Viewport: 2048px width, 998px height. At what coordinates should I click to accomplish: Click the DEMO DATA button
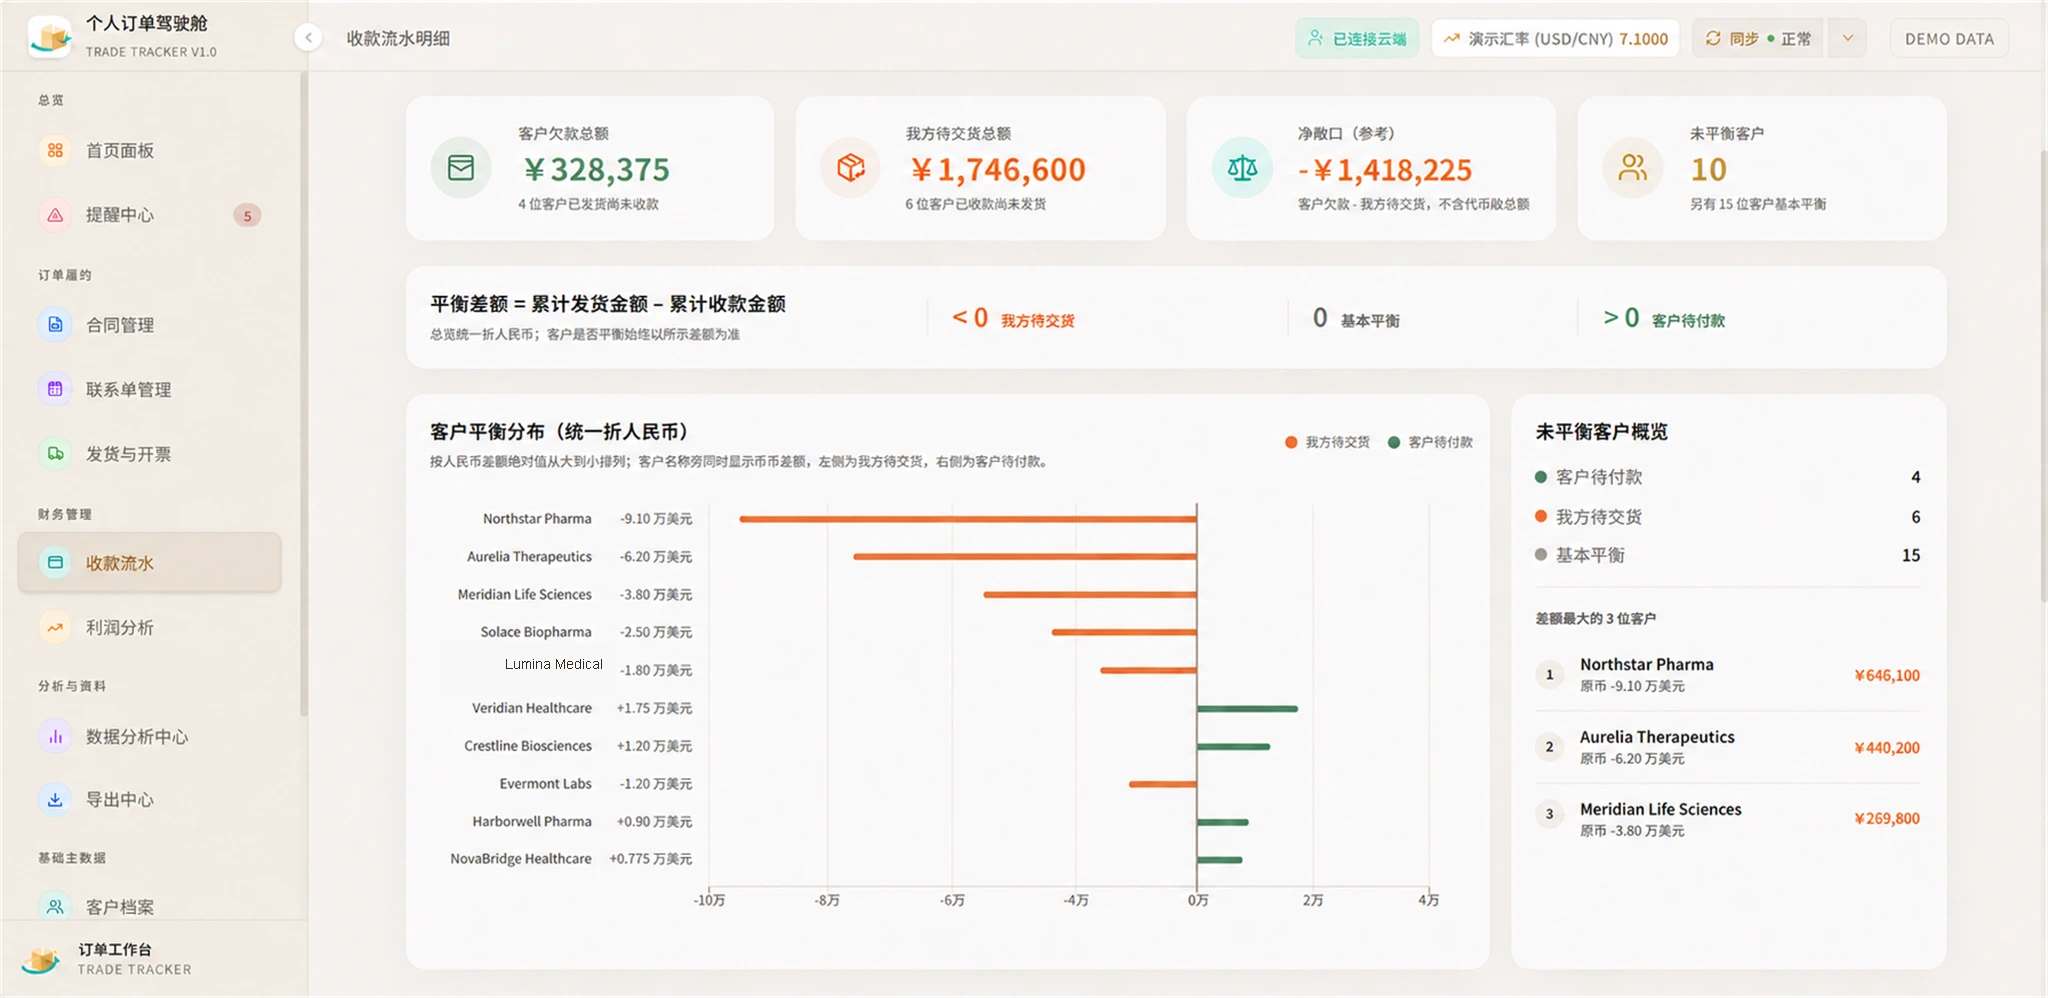point(1949,38)
